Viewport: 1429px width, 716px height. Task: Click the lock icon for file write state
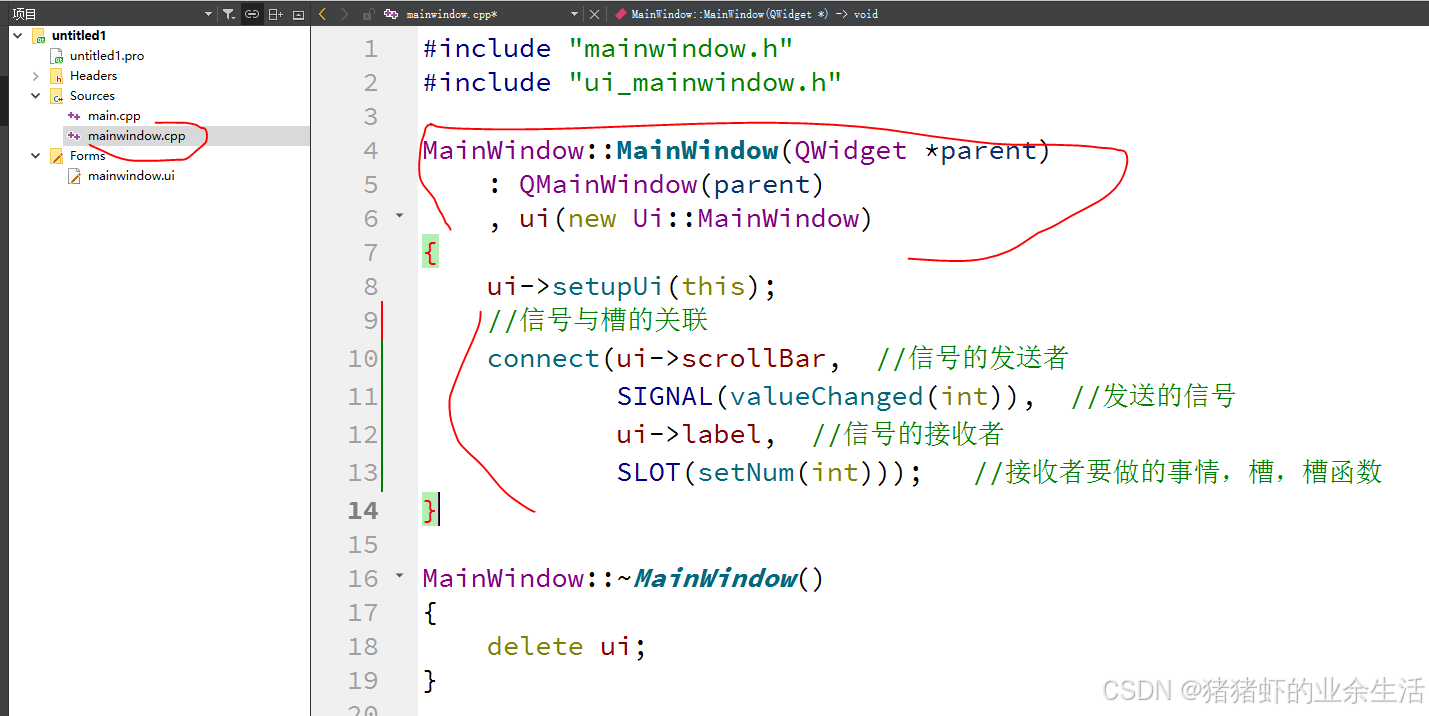368,14
